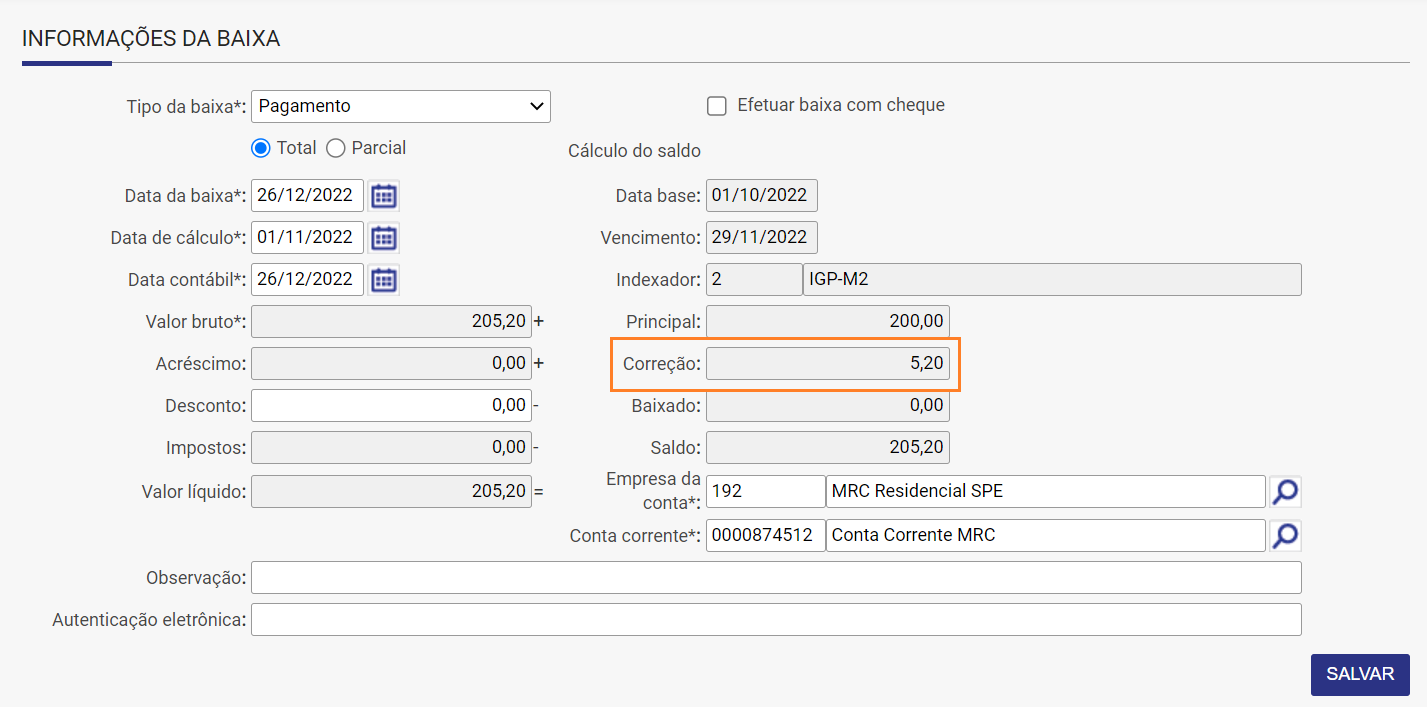The width and height of the screenshot is (1427, 707).
Task: Click the Data base field 01/10/2022
Action: coord(762,196)
